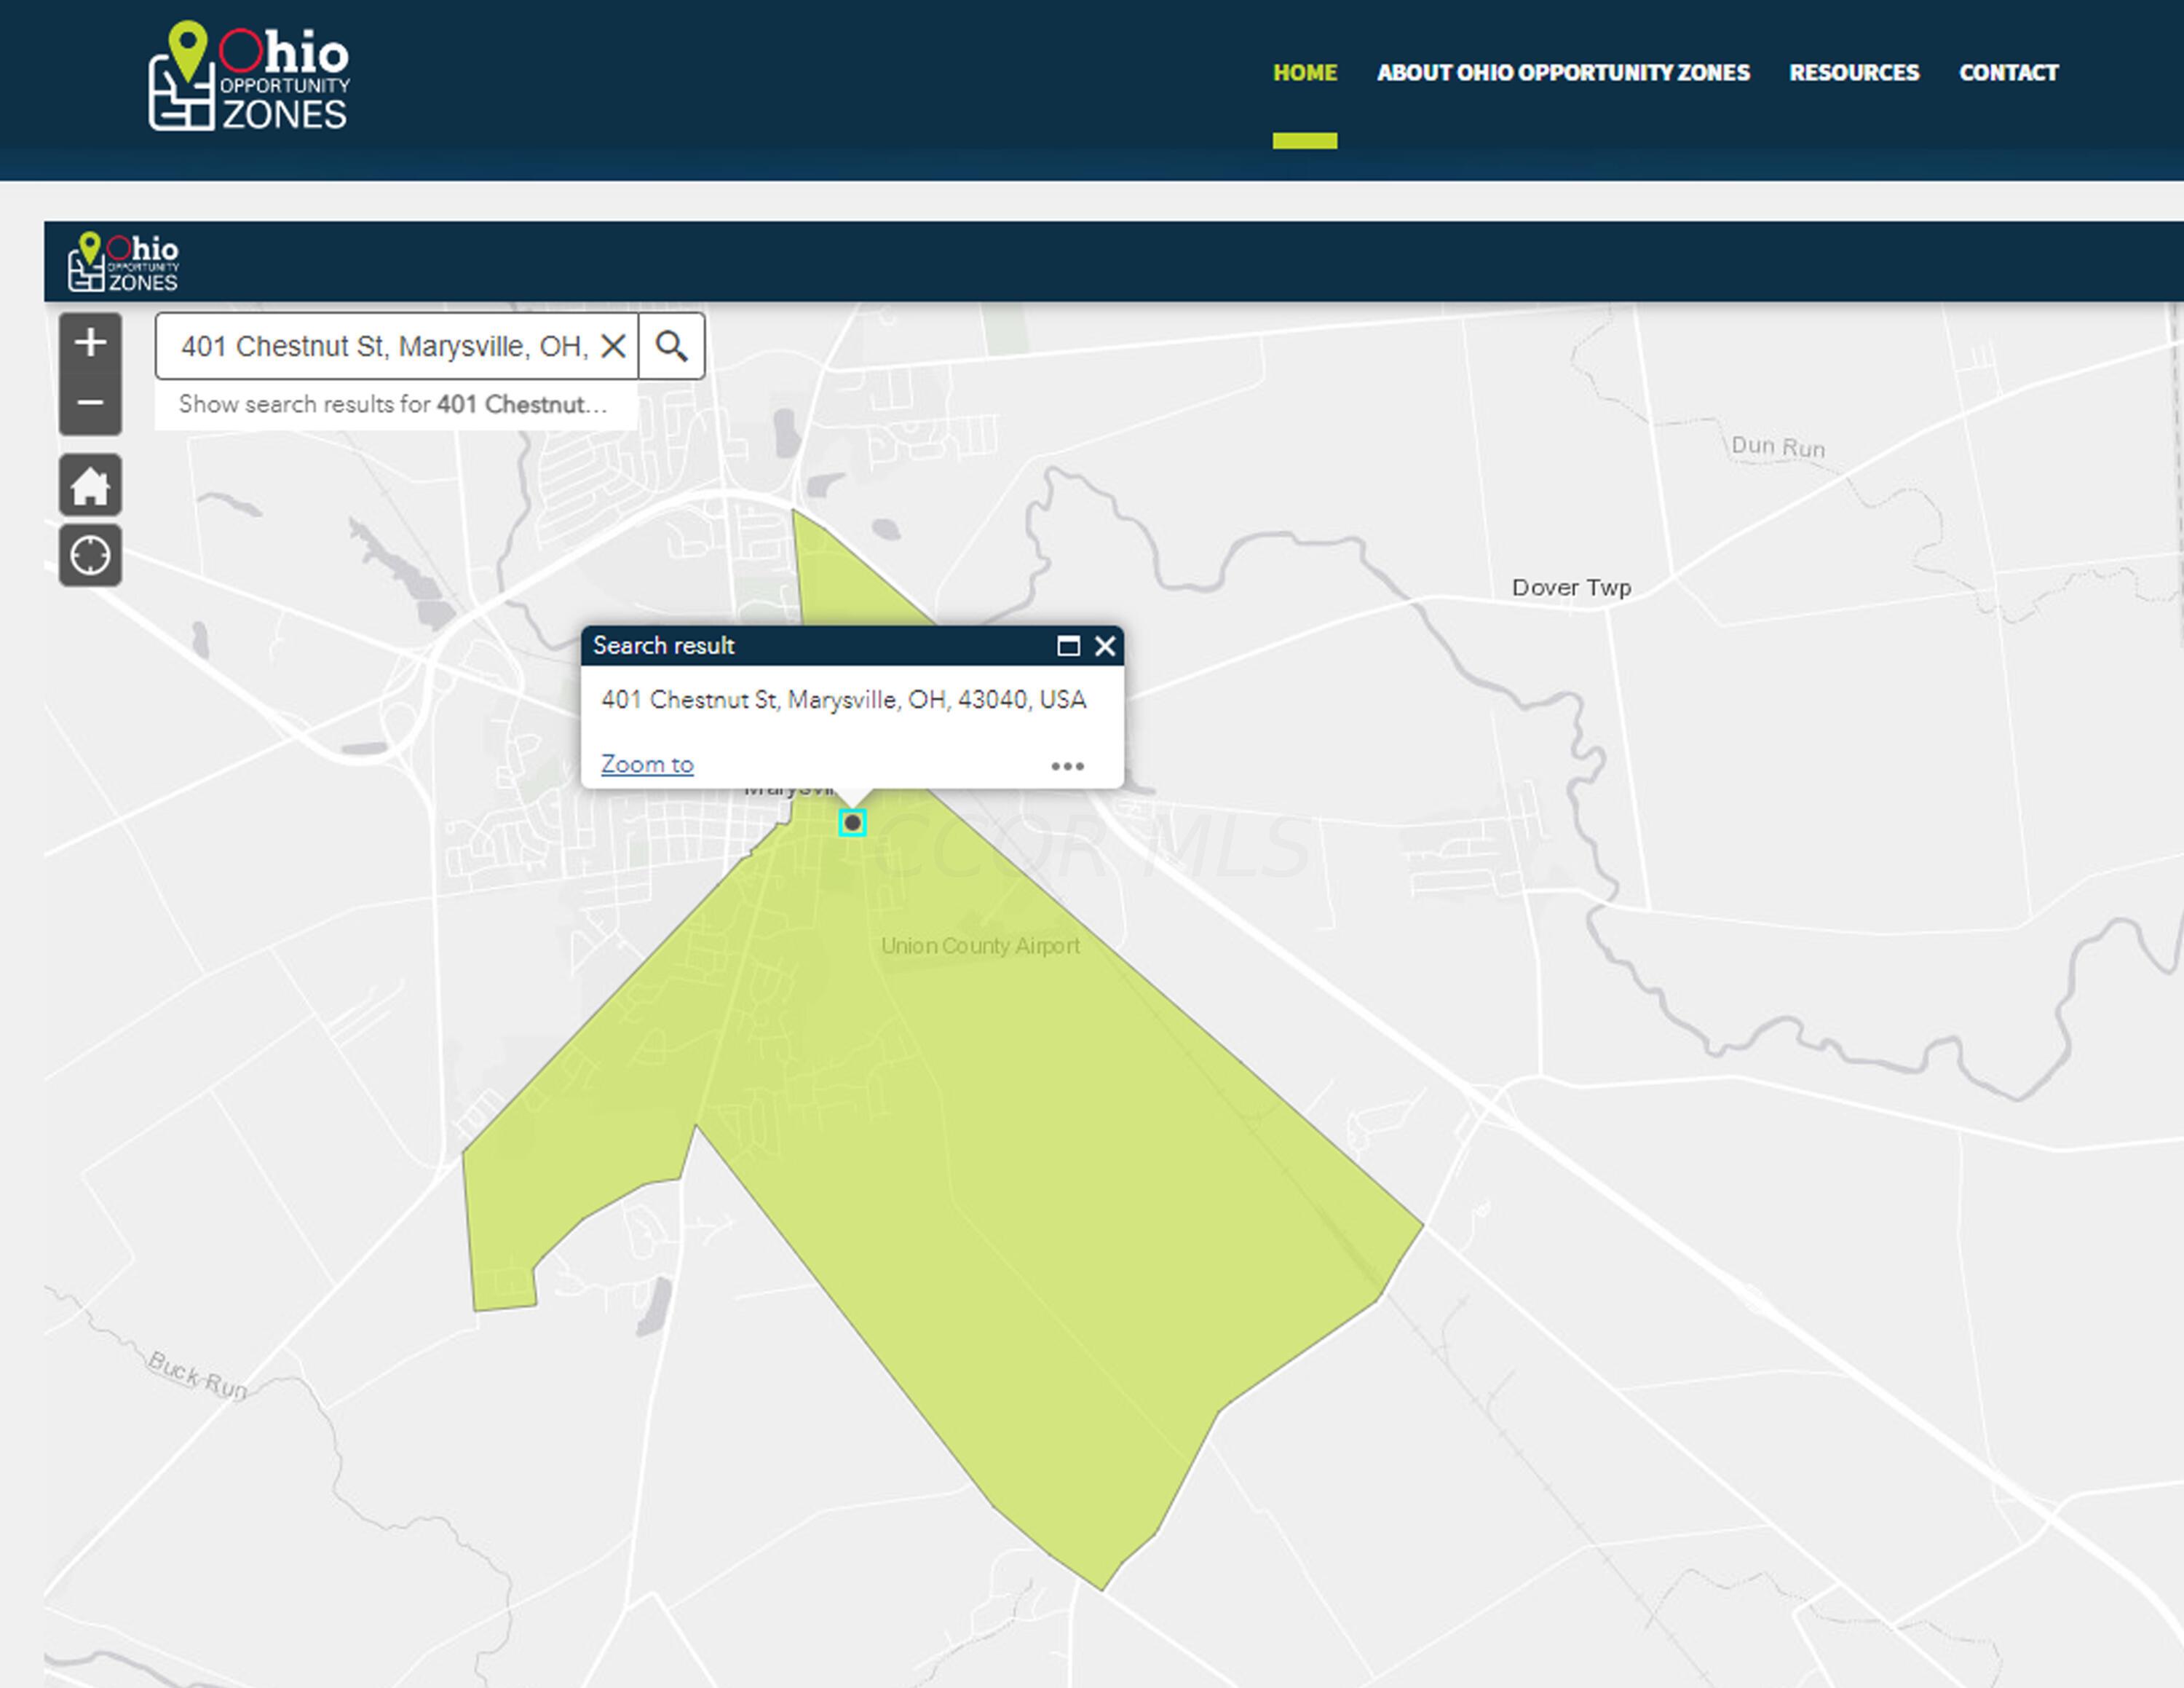This screenshot has width=2184, height=1688.
Task: Clear the address search with the X
Action: click(x=613, y=346)
